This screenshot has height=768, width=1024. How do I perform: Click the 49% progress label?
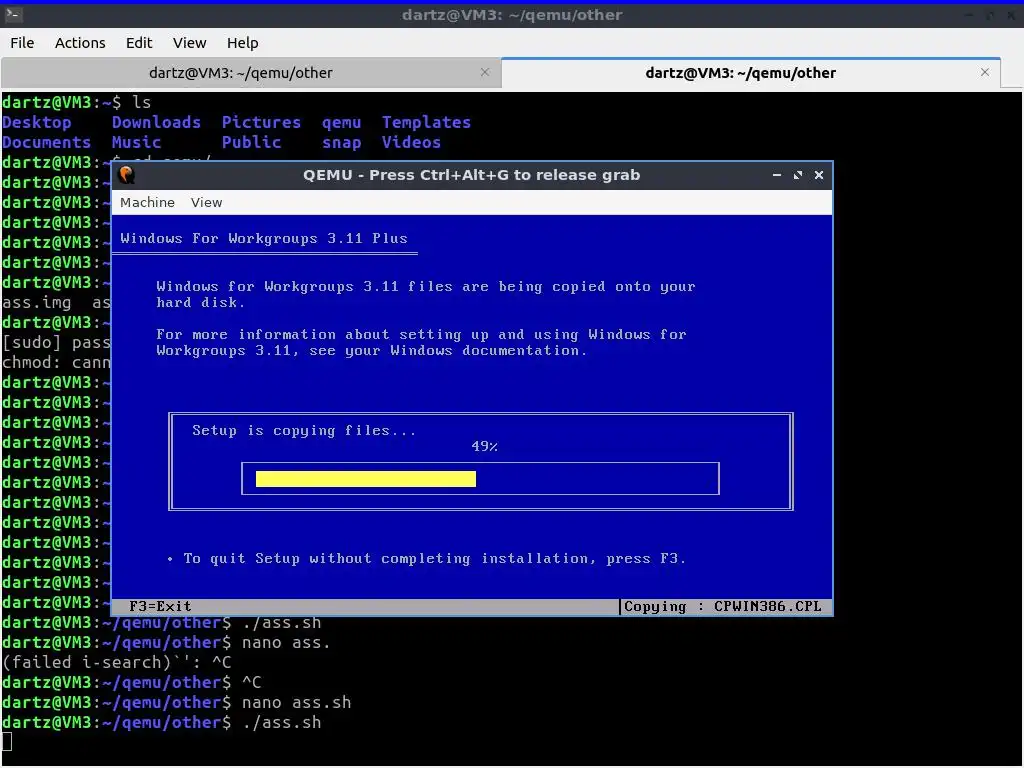(x=485, y=447)
